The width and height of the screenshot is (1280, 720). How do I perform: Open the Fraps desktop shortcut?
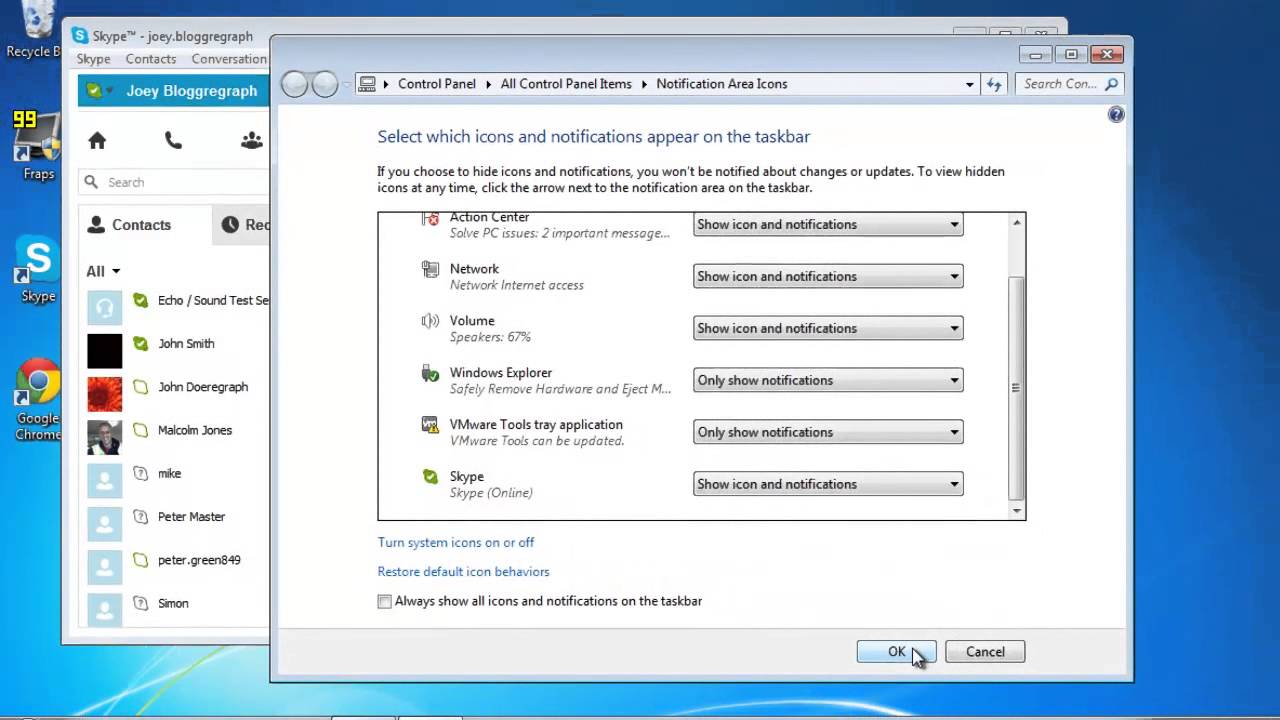pos(38,145)
